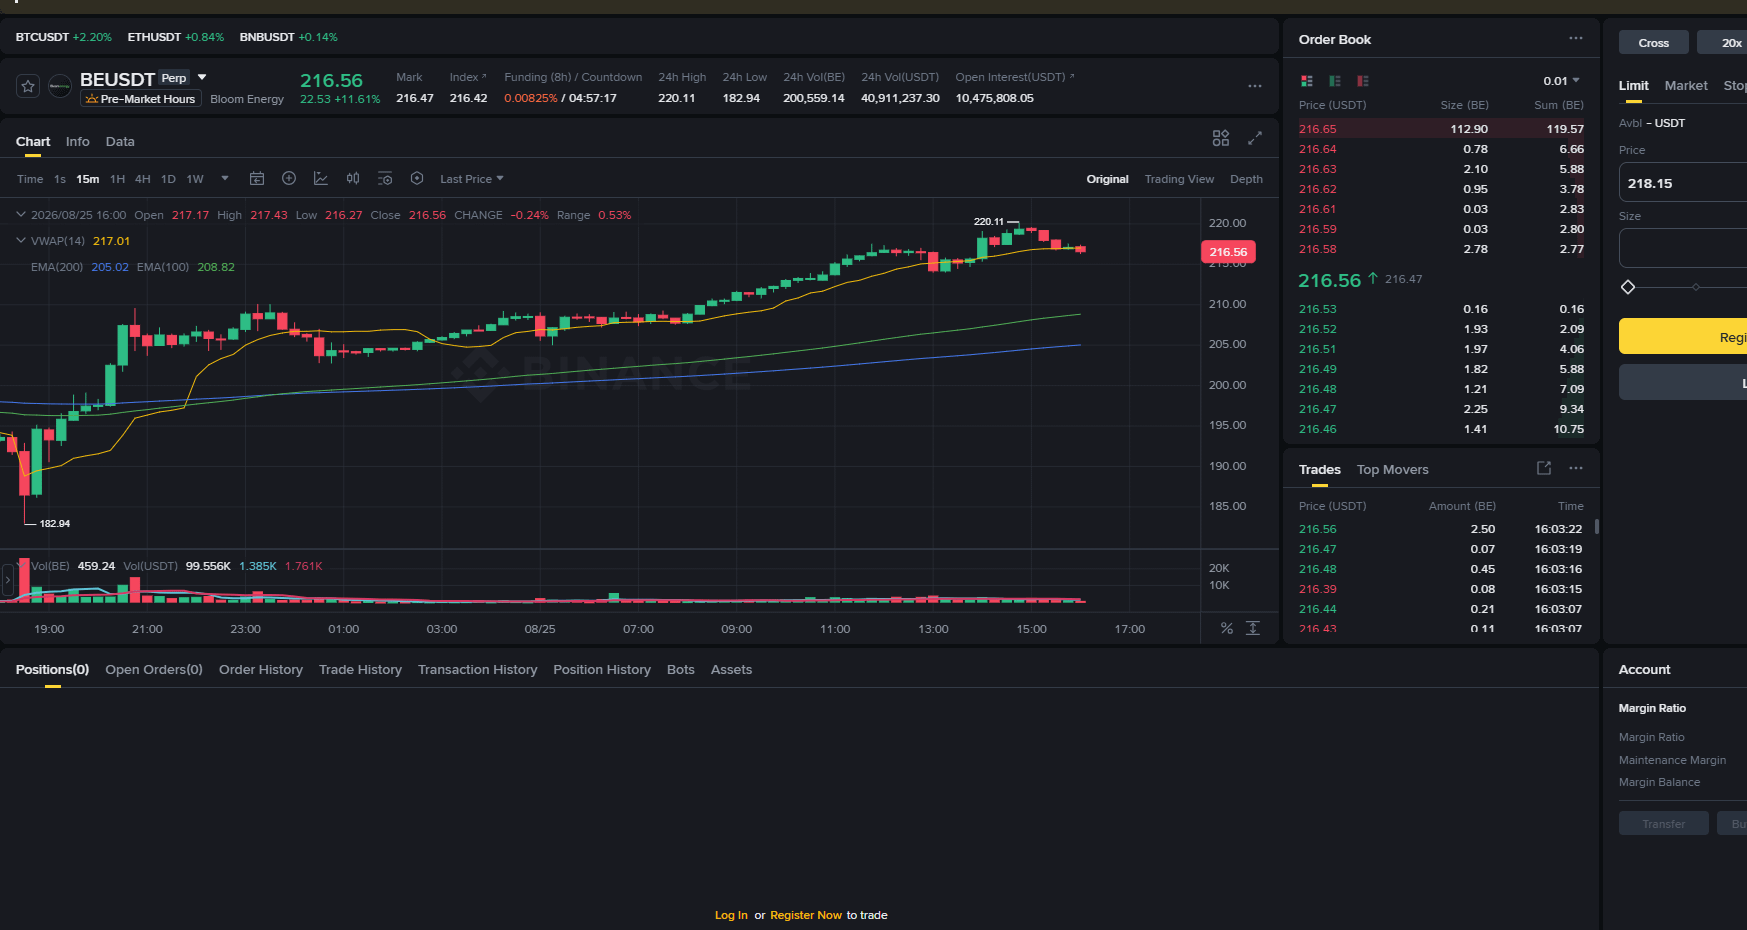Click the Log In link
The image size is (1747, 930).
click(731, 915)
